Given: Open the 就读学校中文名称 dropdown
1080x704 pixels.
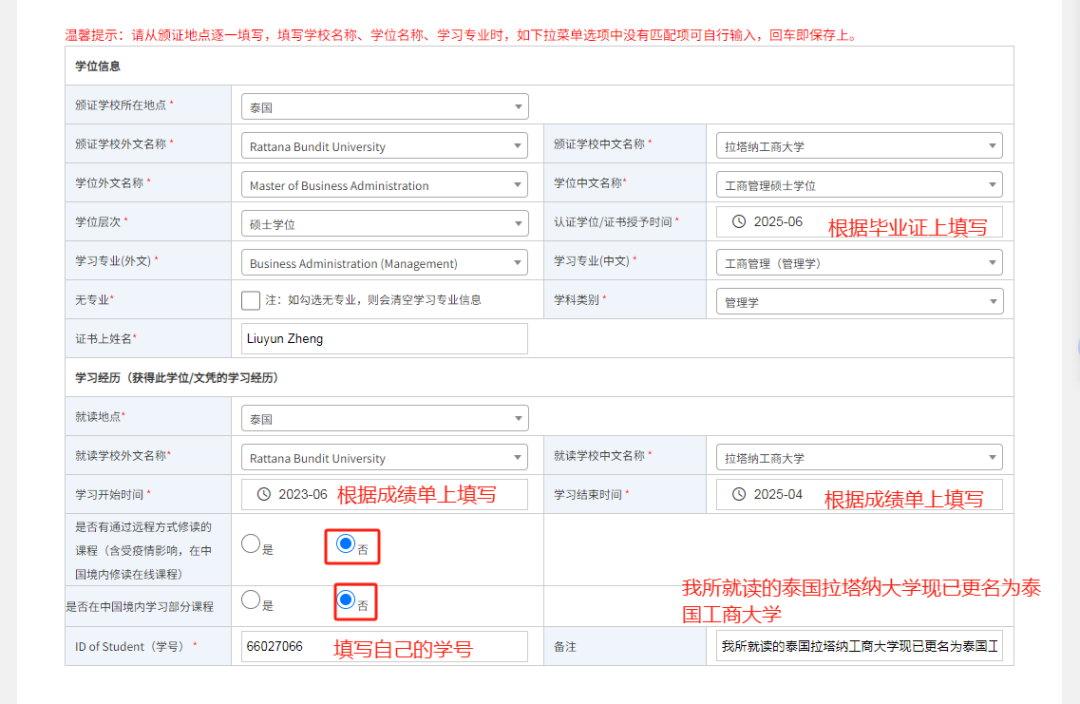Looking at the screenshot, I should pyautogui.click(x=859, y=458).
